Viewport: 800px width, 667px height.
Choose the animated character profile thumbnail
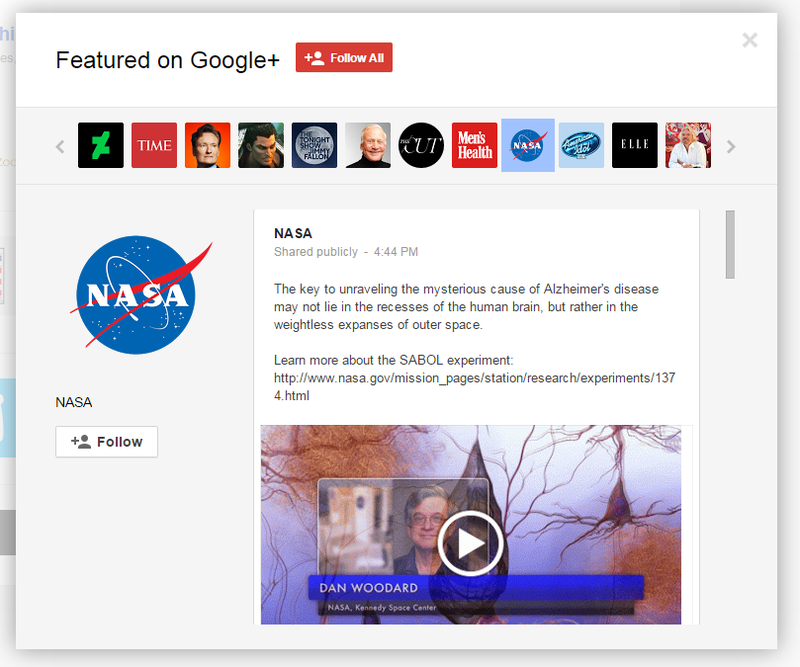(261, 145)
